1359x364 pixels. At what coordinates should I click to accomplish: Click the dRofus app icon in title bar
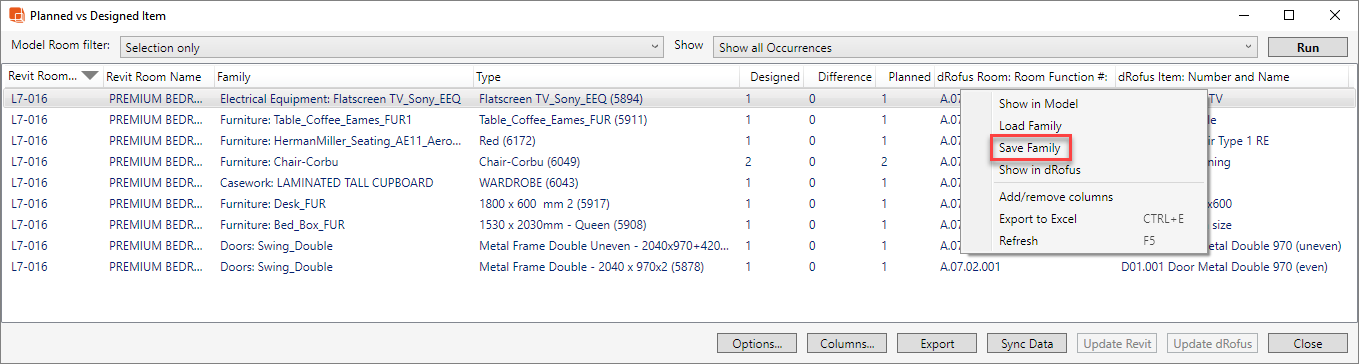[16, 16]
